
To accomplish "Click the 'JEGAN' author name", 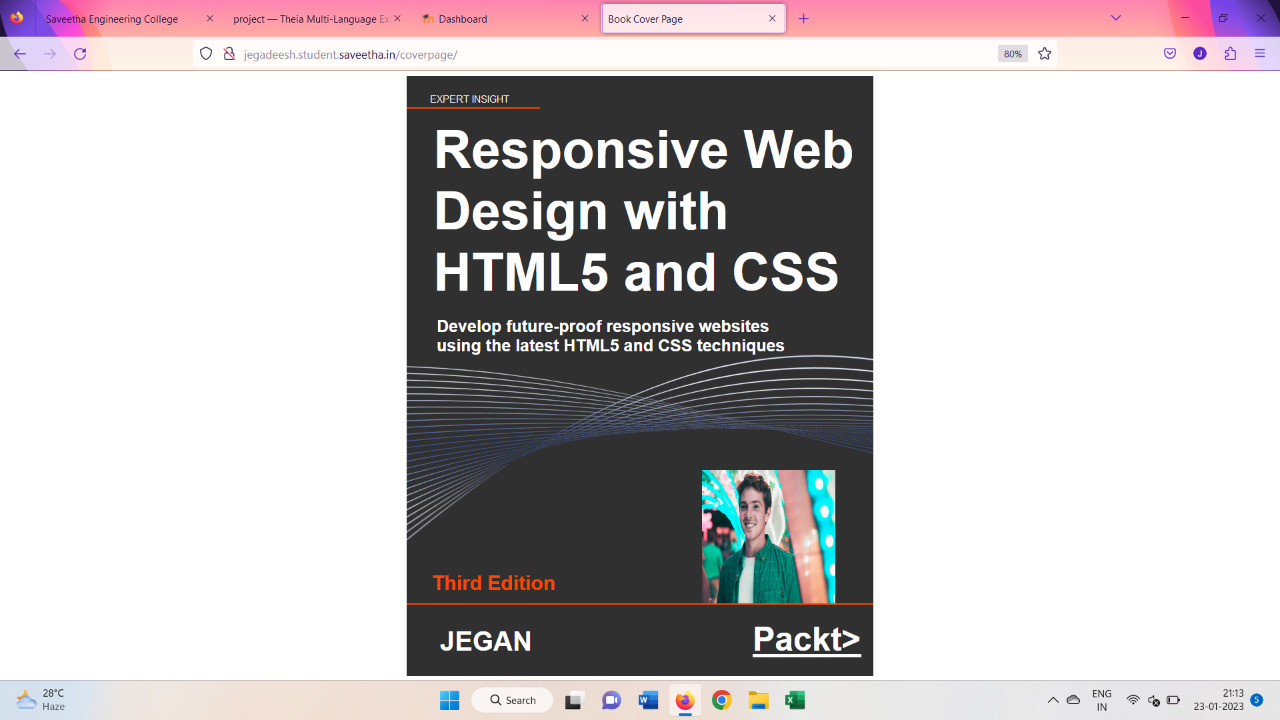I will pyautogui.click(x=486, y=642).
